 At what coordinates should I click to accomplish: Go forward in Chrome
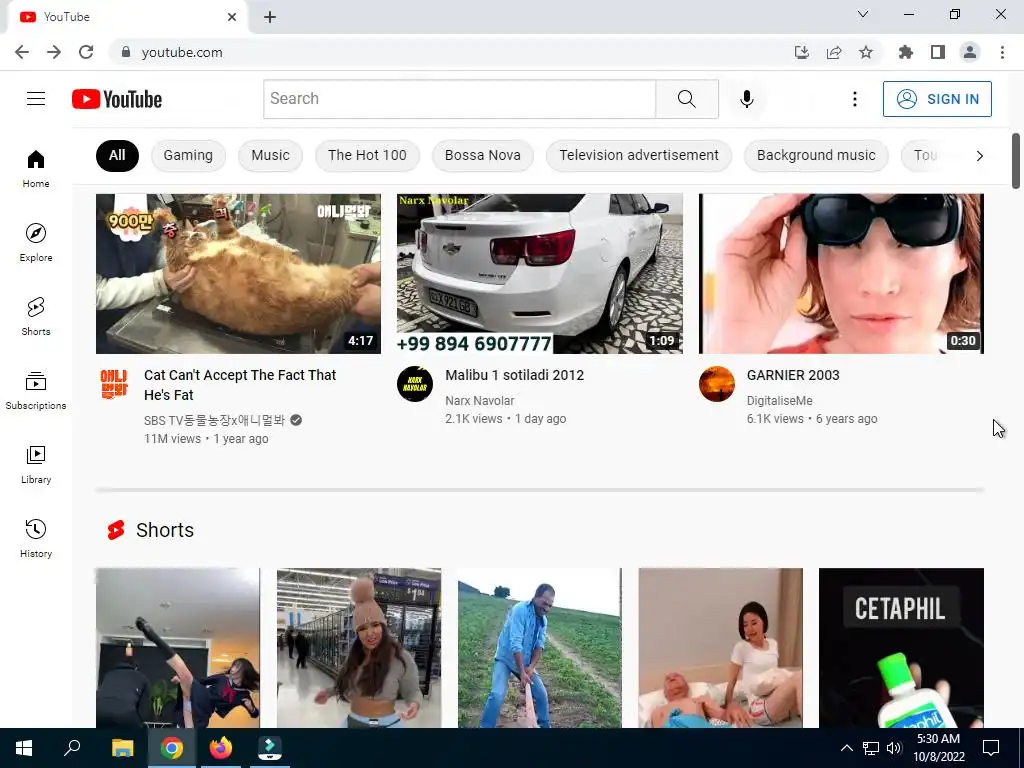tap(54, 52)
